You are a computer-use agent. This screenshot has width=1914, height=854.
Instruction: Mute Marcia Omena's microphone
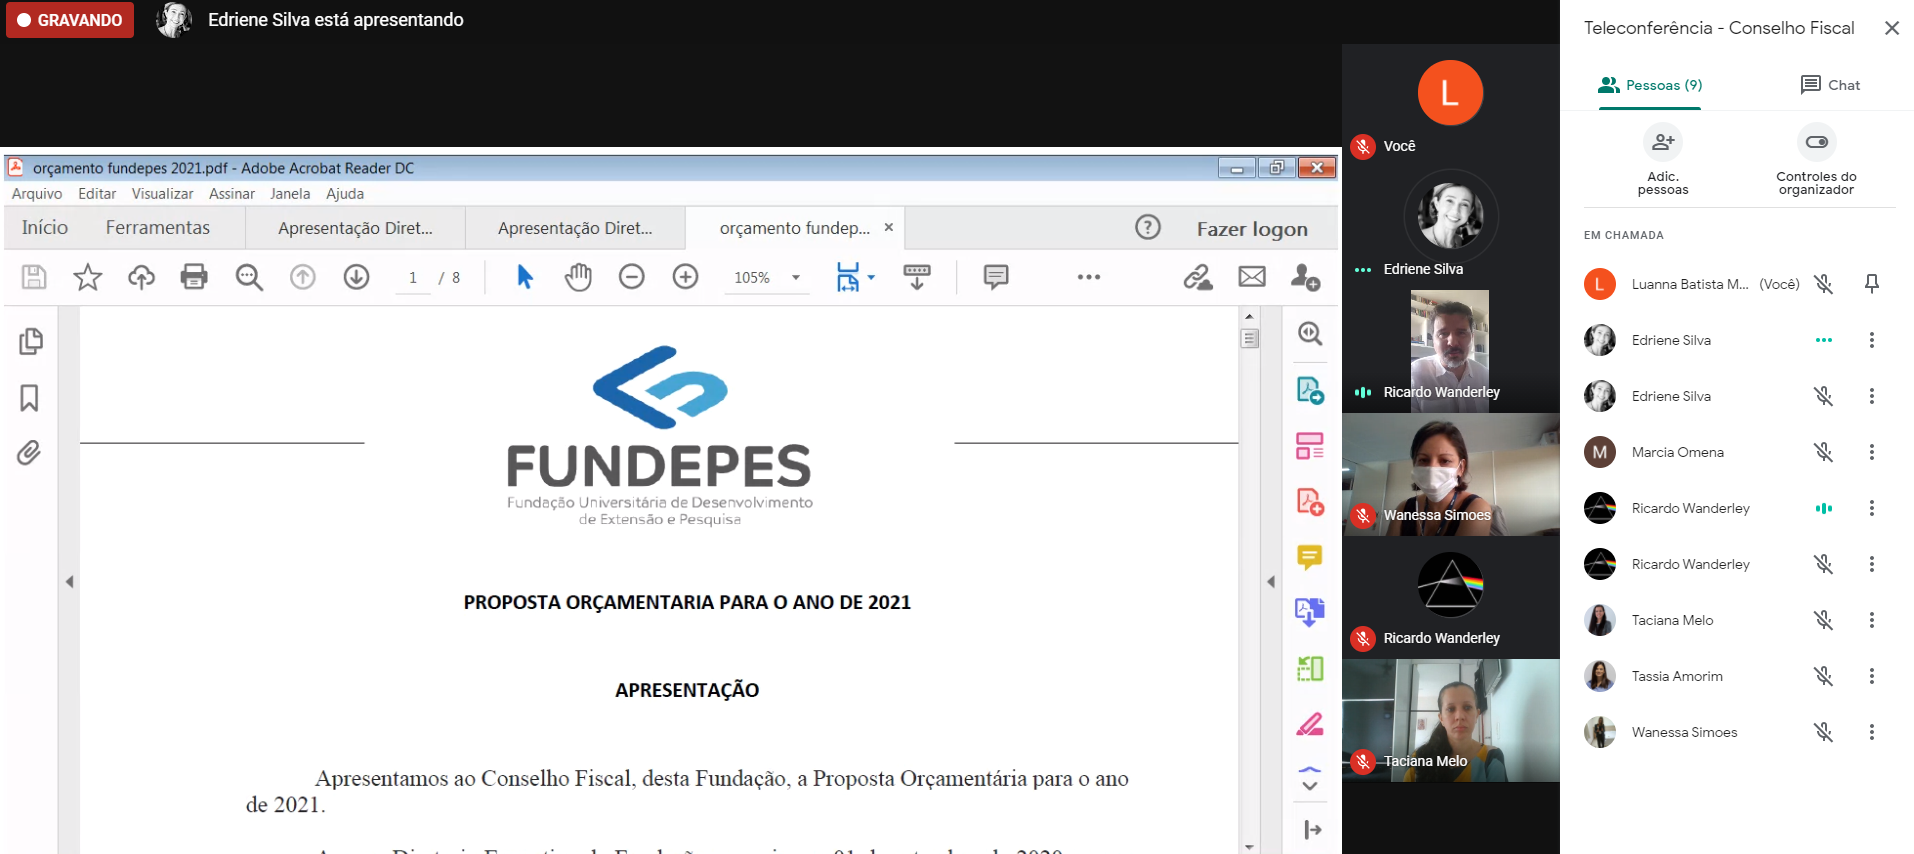coord(1824,452)
